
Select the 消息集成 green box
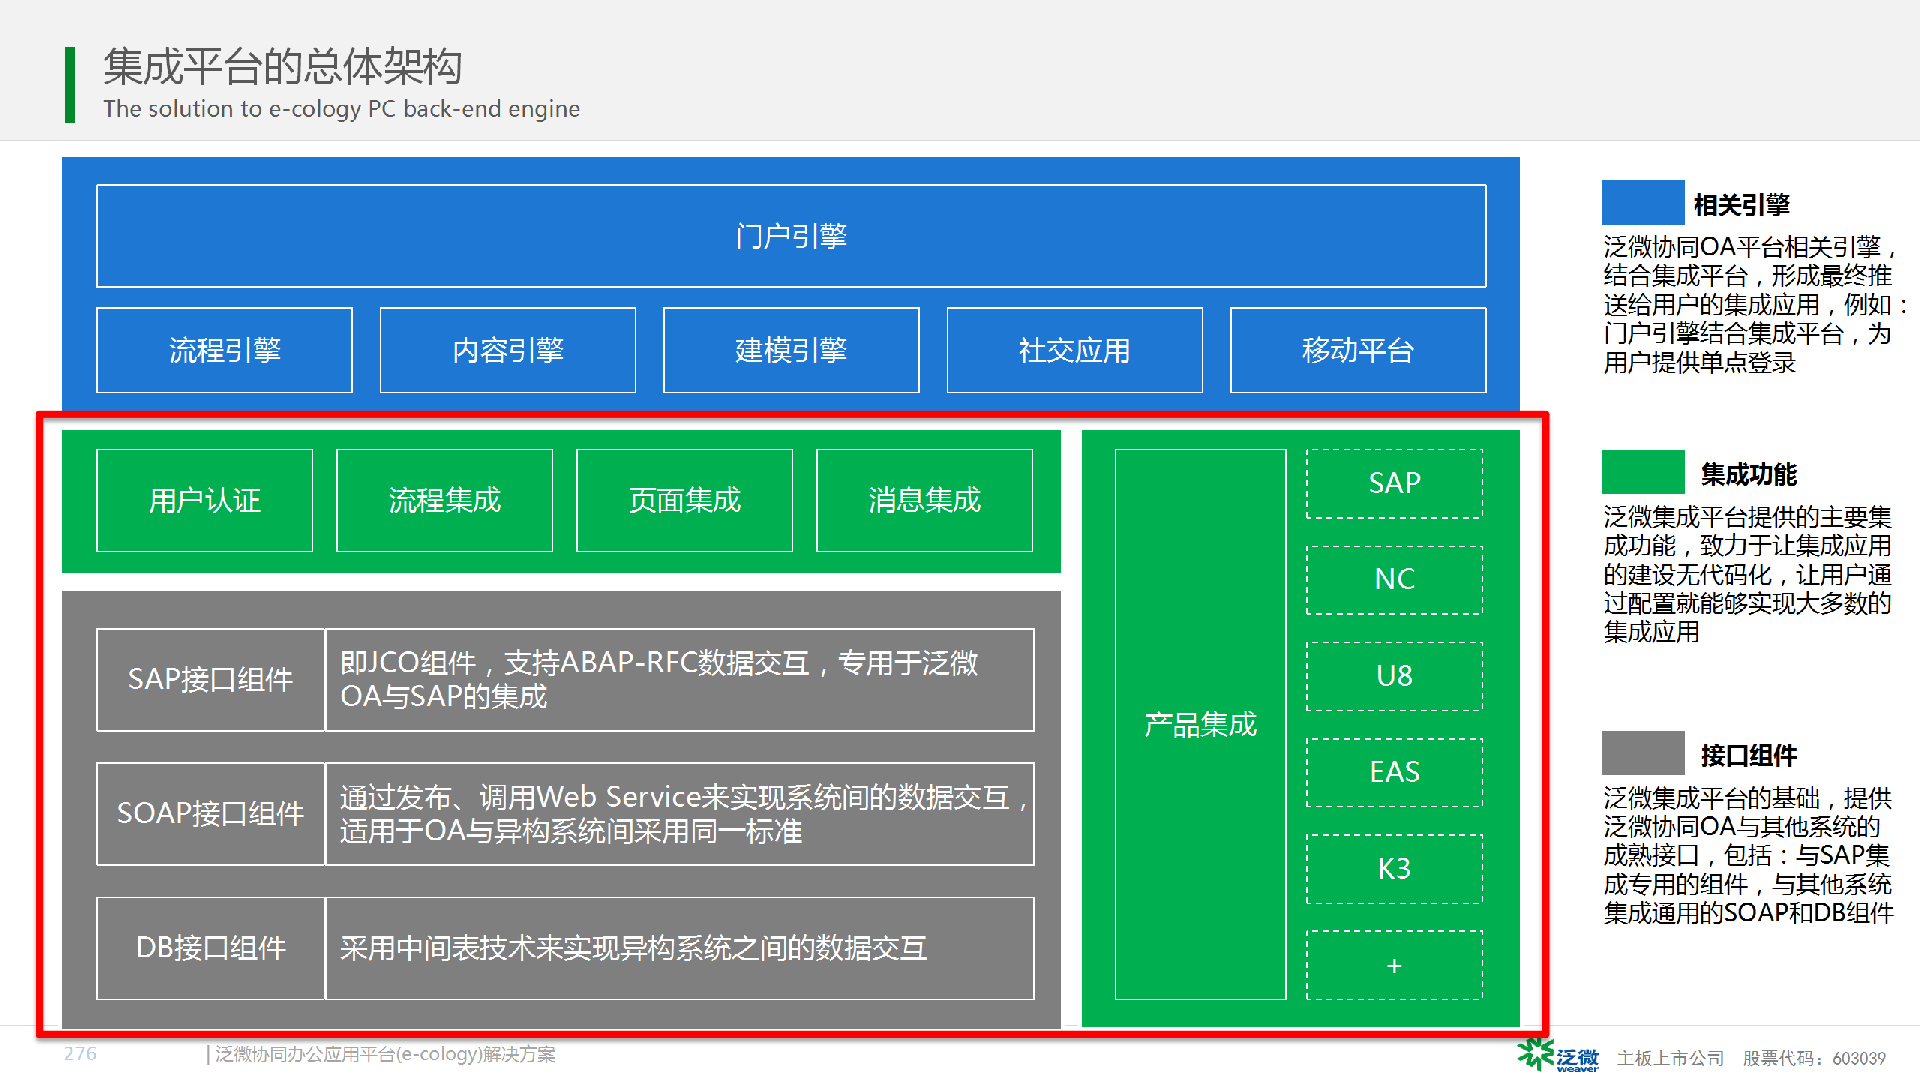point(924,500)
